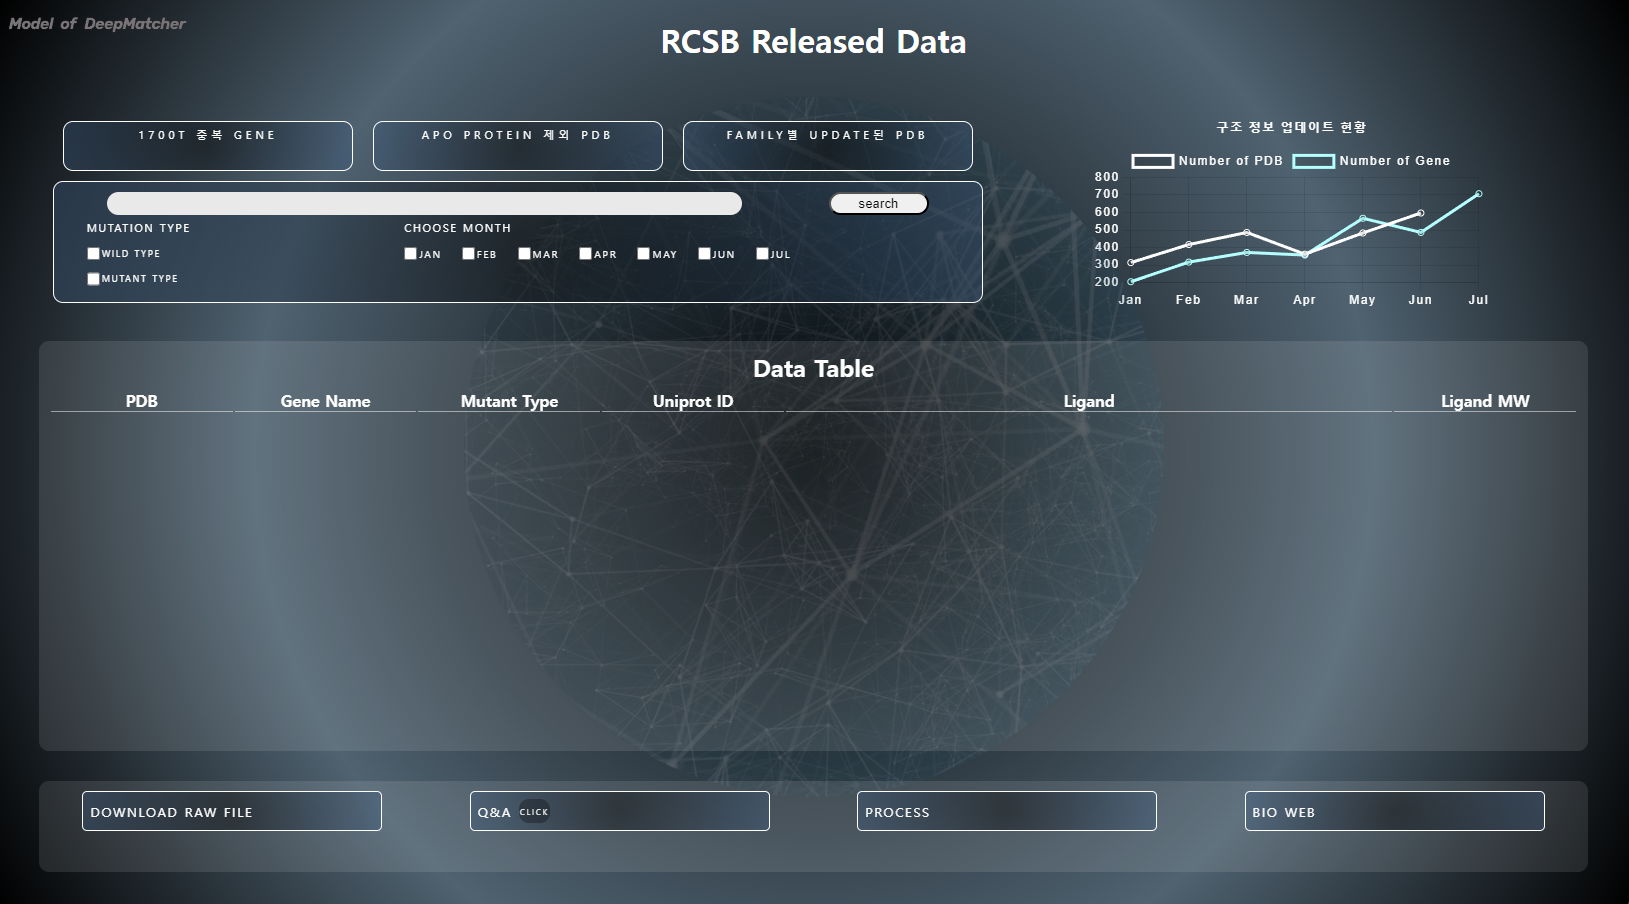
Task: Click the search button
Action: point(878,204)
